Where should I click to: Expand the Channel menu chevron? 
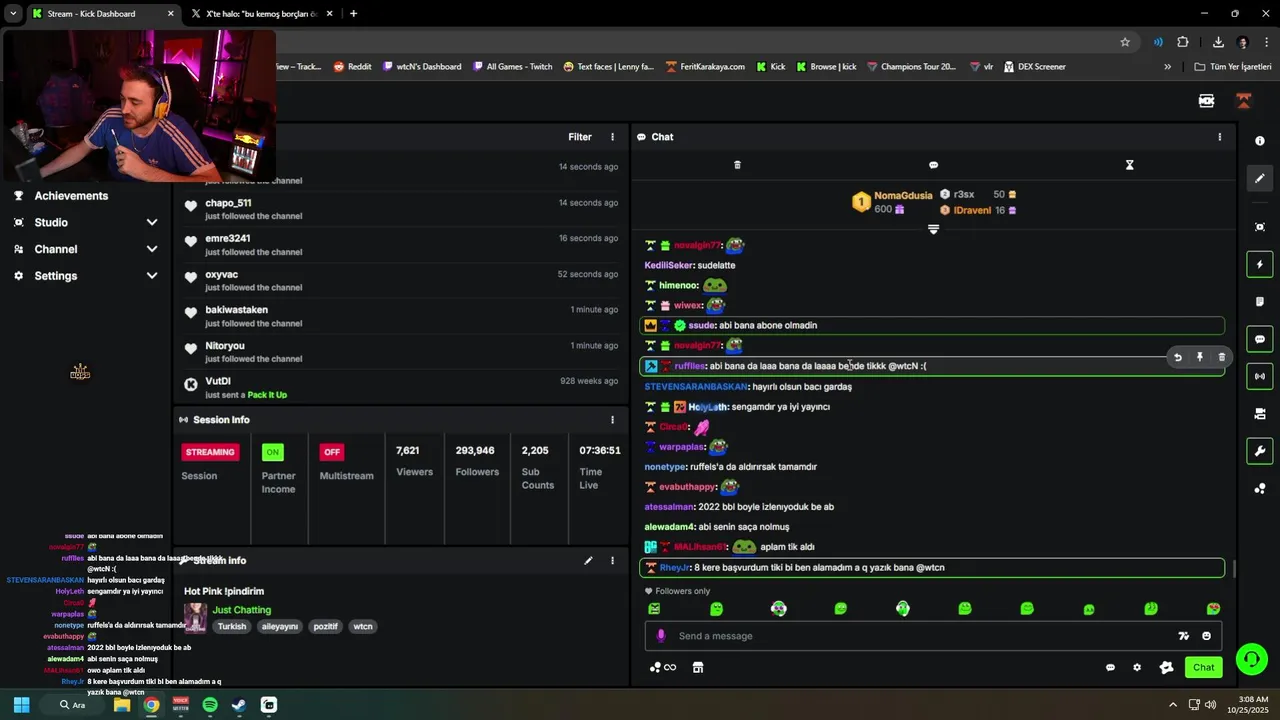tap(152, 249)
